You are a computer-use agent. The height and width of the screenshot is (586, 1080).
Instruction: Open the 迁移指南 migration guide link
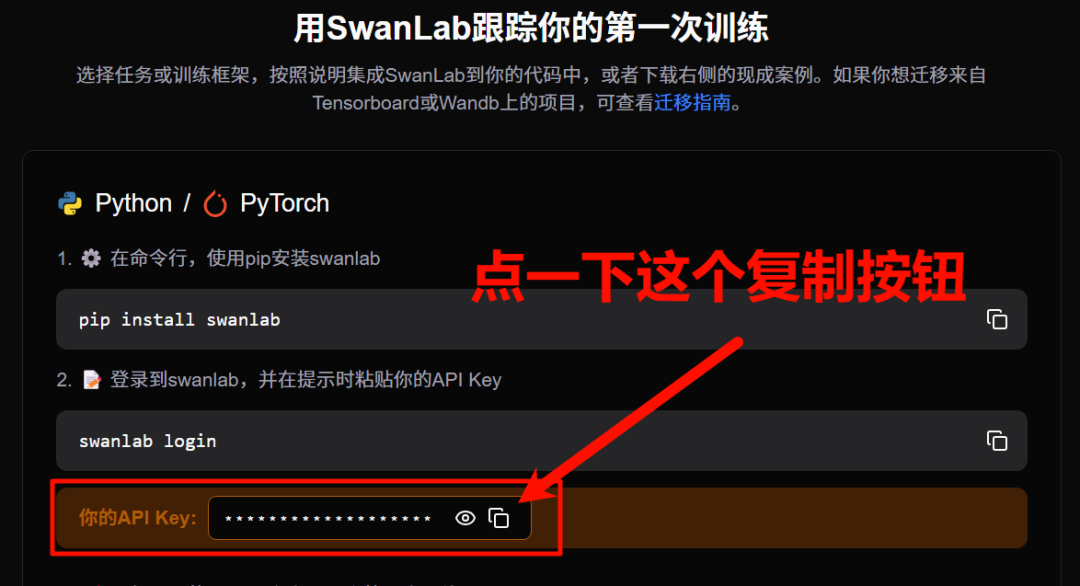click(692, 103)
